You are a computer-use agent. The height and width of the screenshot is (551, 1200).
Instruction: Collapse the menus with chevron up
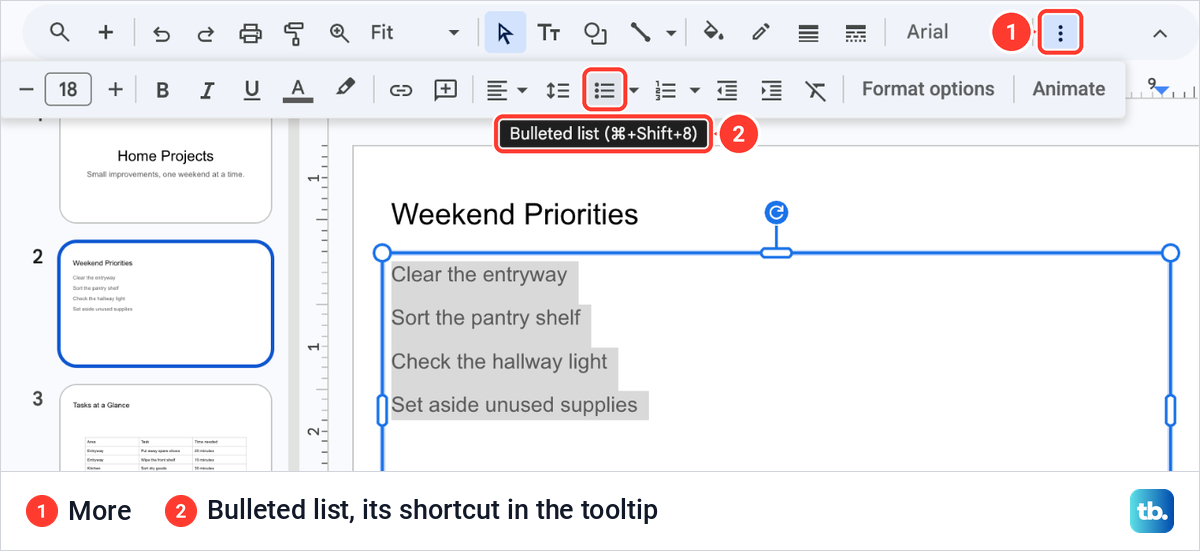pos(1160,33)
